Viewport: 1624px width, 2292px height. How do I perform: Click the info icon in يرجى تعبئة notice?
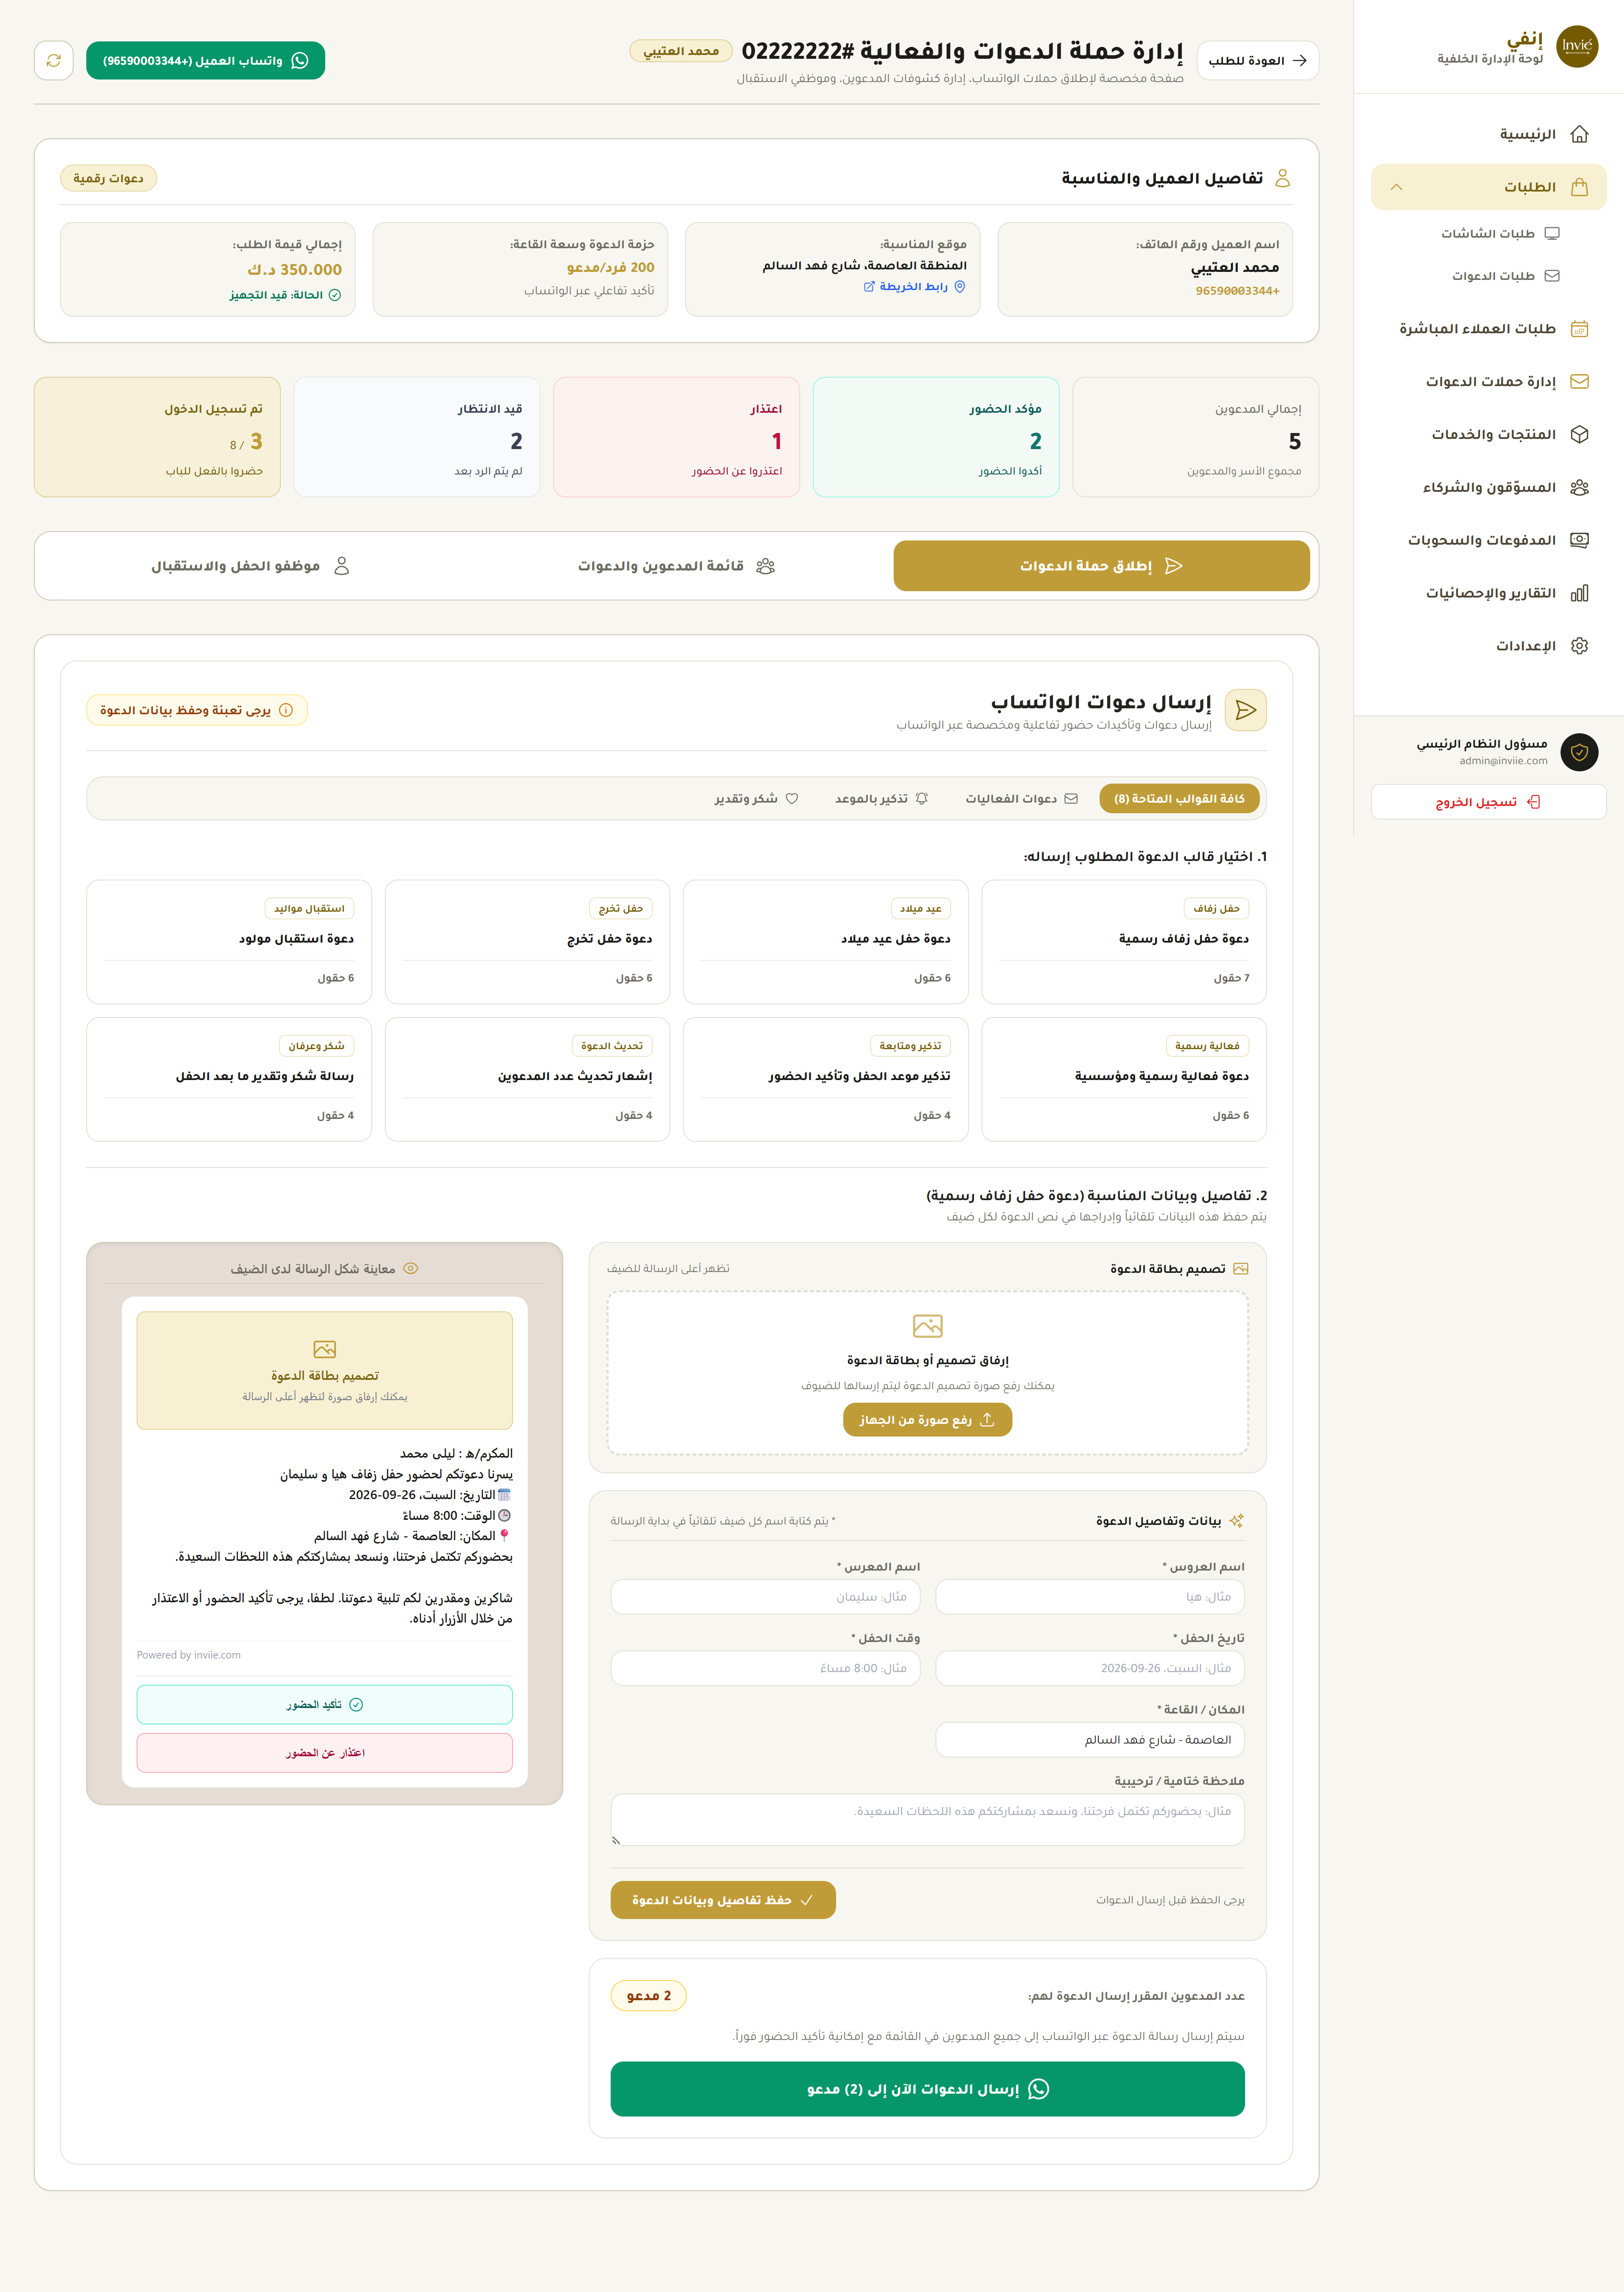pos(286,710)
